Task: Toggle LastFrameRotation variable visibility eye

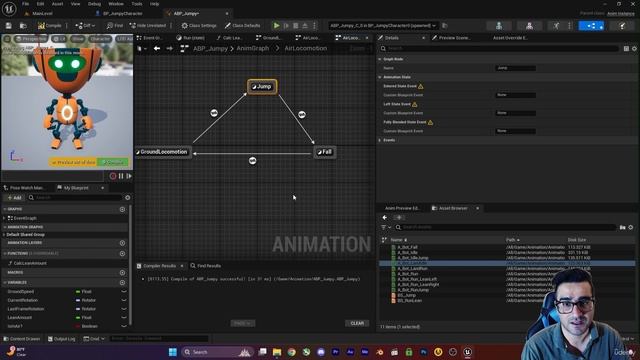Action: click(x=124, y=309)
